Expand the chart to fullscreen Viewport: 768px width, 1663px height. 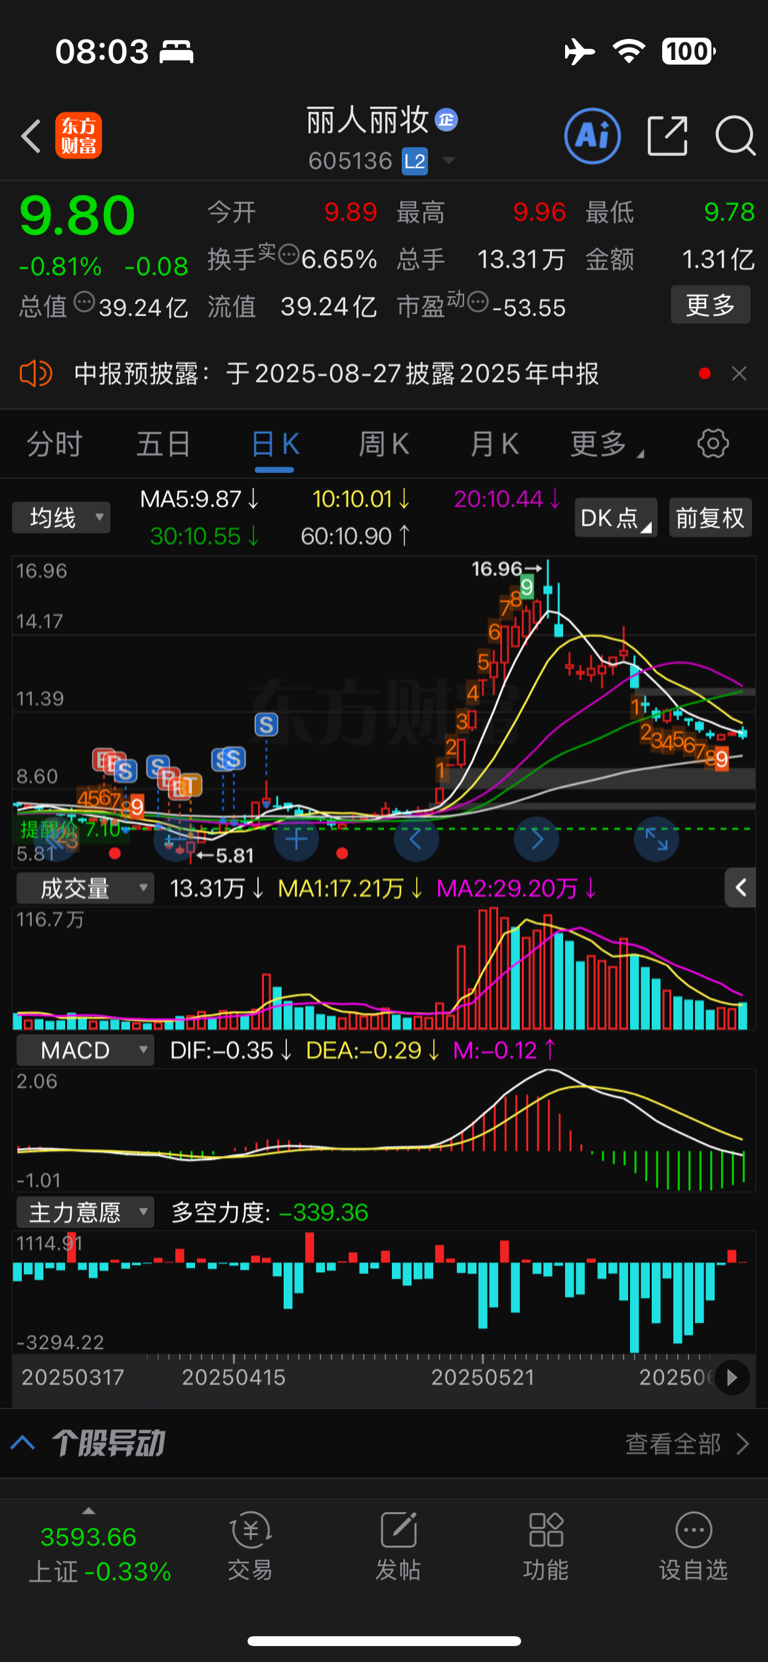[657, 839]
